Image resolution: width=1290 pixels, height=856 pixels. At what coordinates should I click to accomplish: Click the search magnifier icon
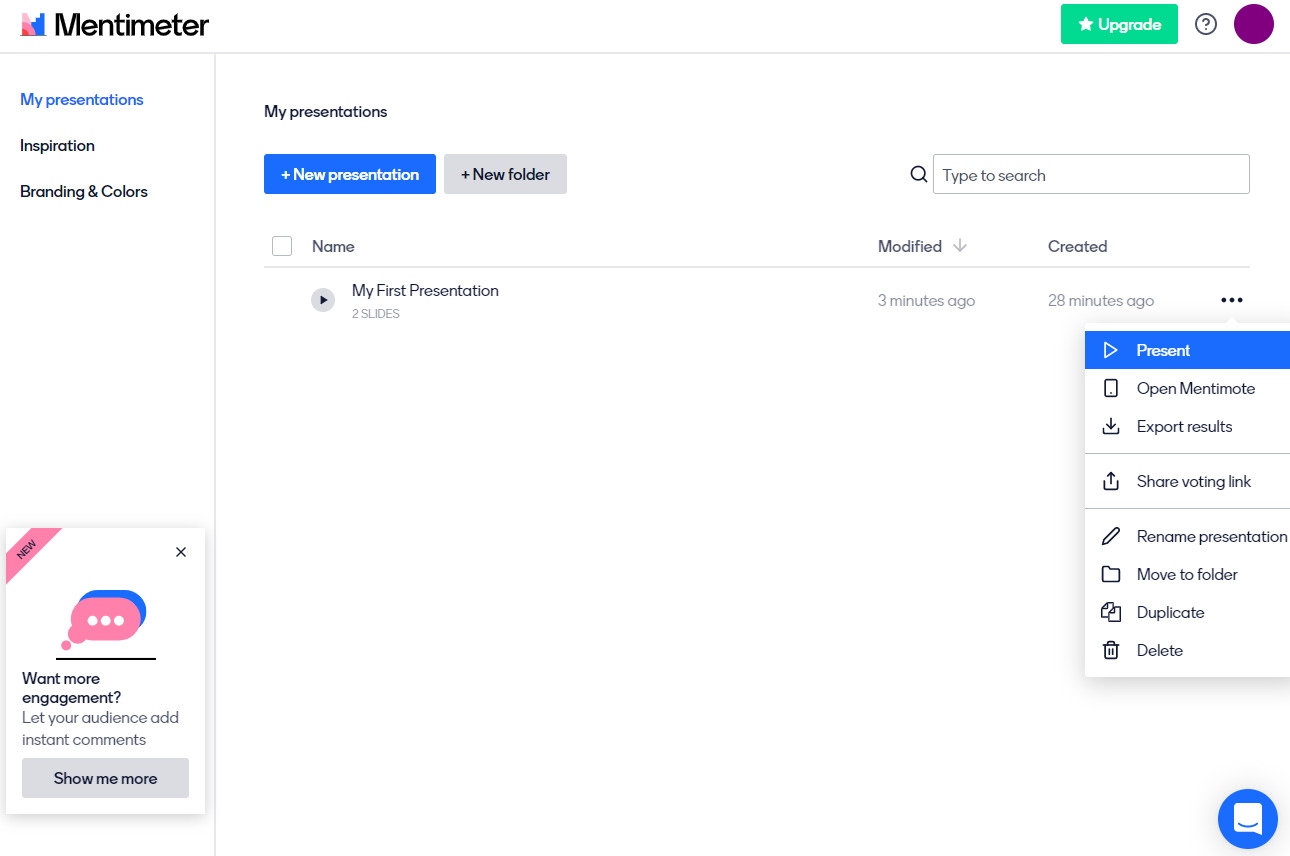[919, 174]
